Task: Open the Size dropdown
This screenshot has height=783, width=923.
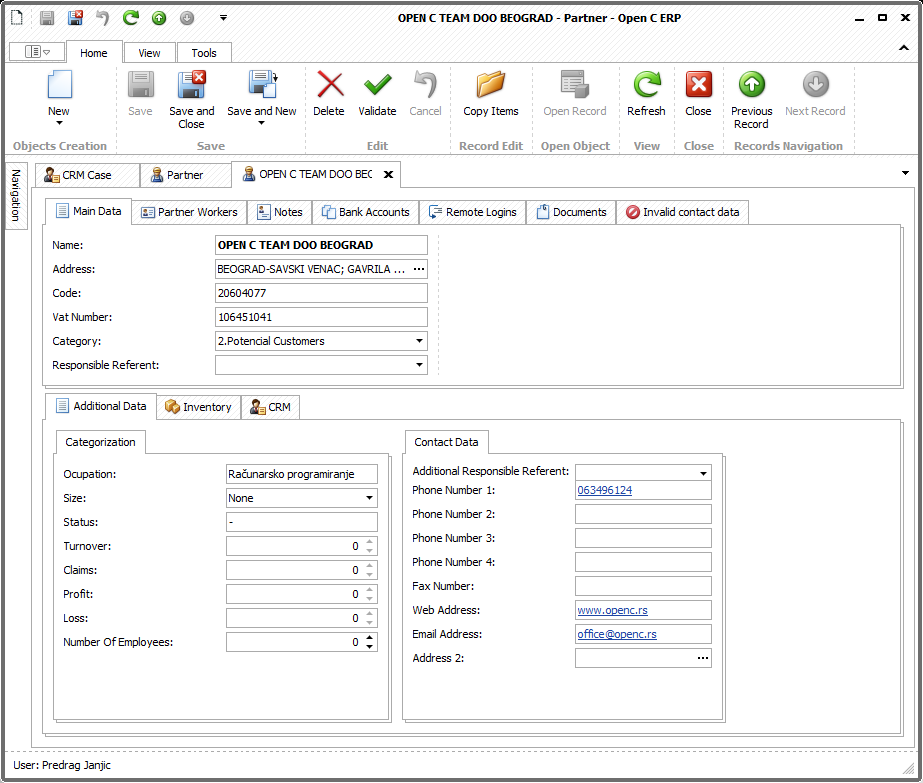Action: coord(369,498)
